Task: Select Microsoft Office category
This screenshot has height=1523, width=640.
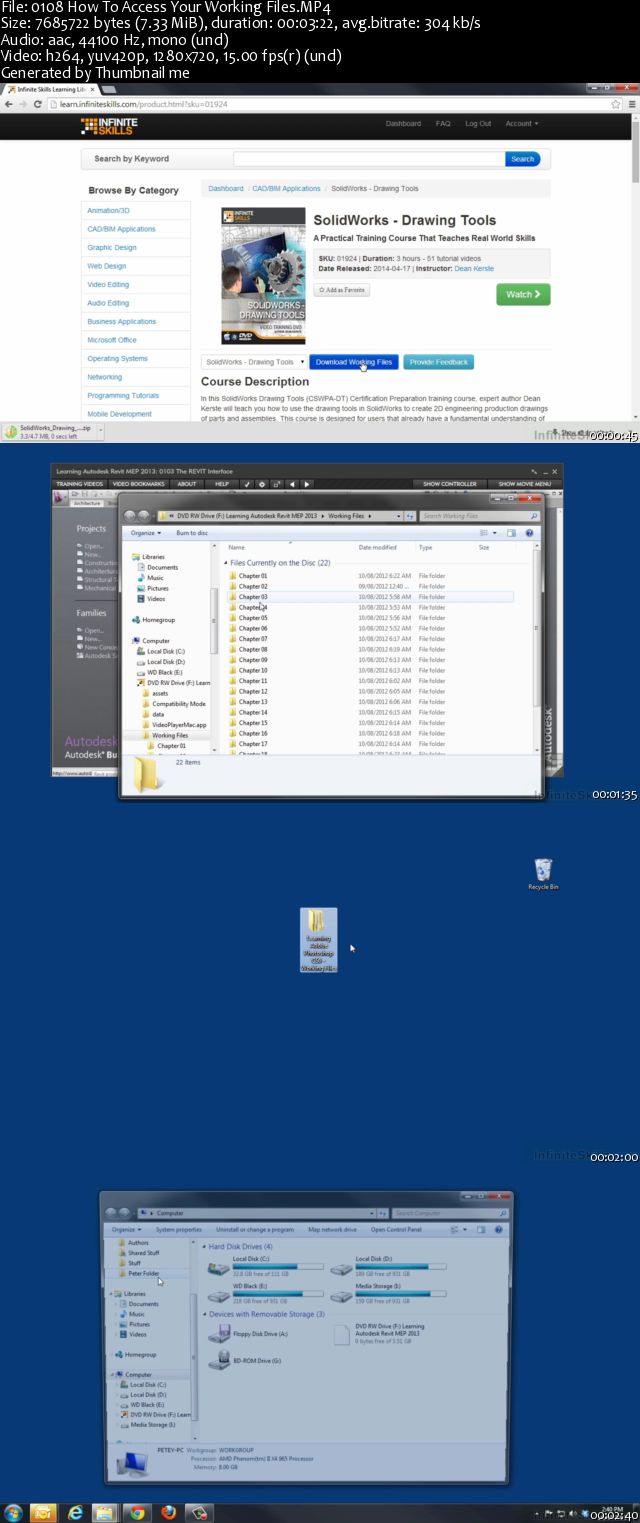Action: 112,340
